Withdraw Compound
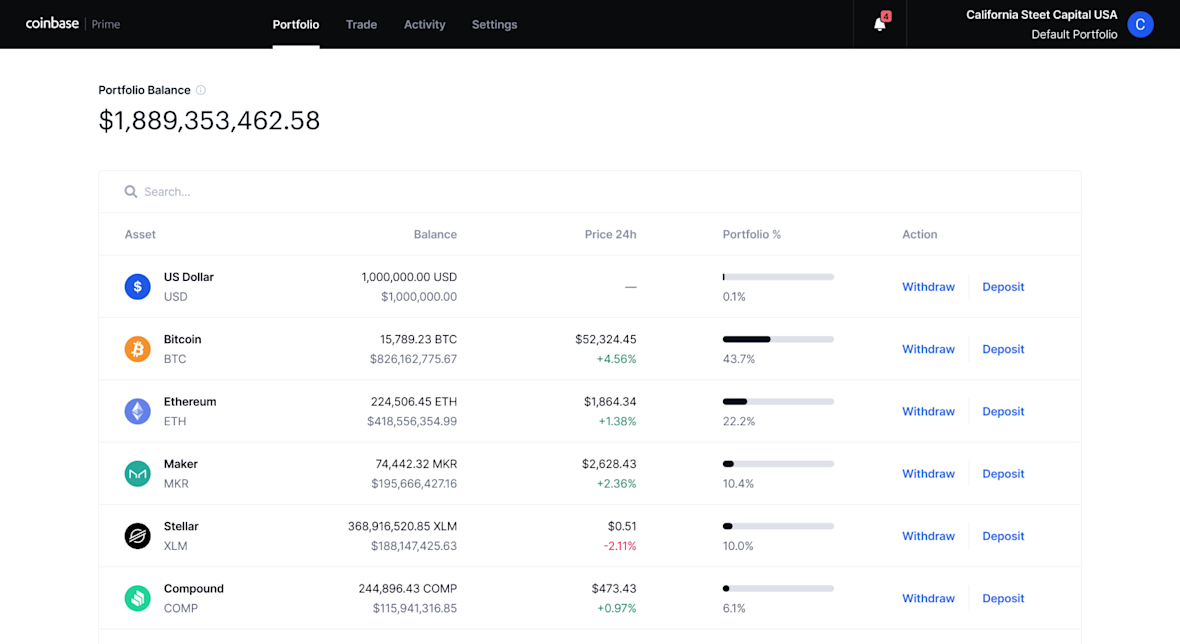The height and width of the screenshot is (644, 1180). tap(928, 598)
